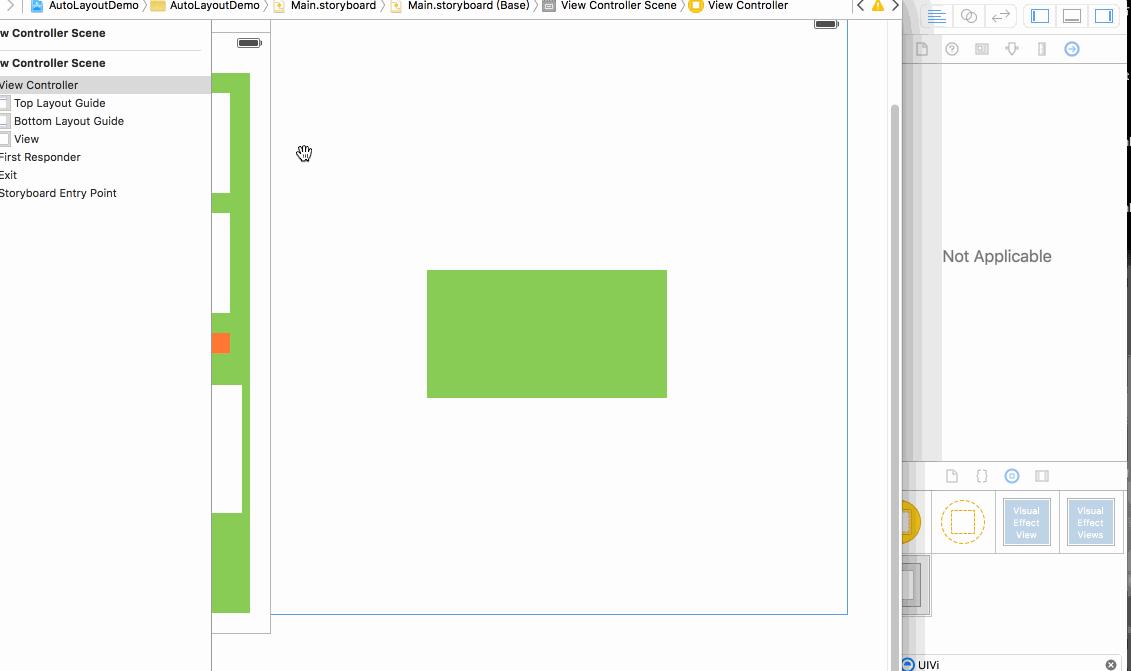Open the Main.storyboard (Base) breadcrumb
1131x671 pixels.
point(460,6)
